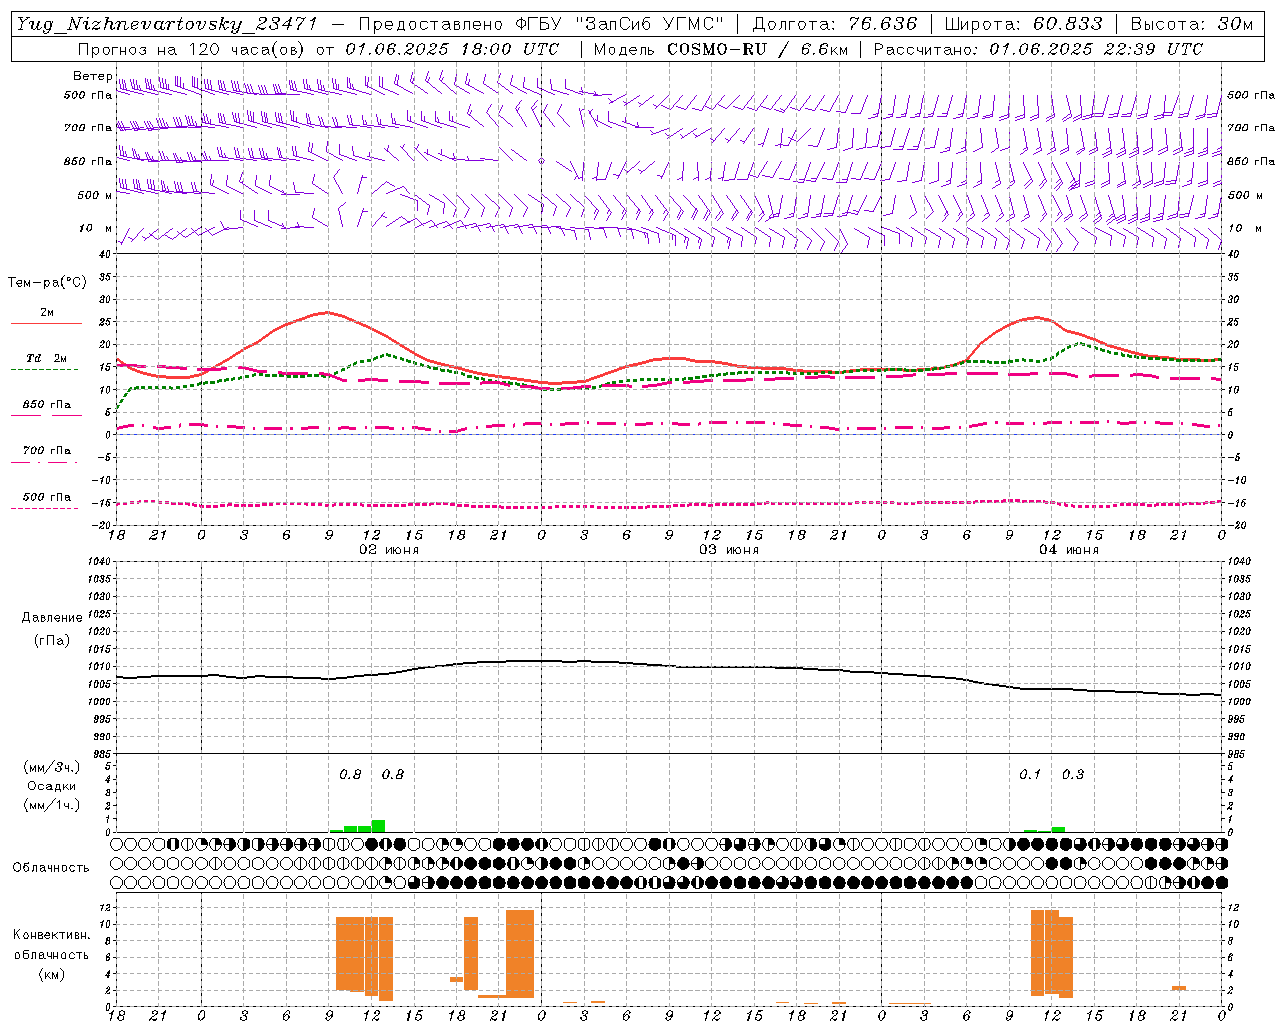This screenshot has width=1280, height=1024.
Task: Click the Осадки precipitation label
Action: click(52, 786)
